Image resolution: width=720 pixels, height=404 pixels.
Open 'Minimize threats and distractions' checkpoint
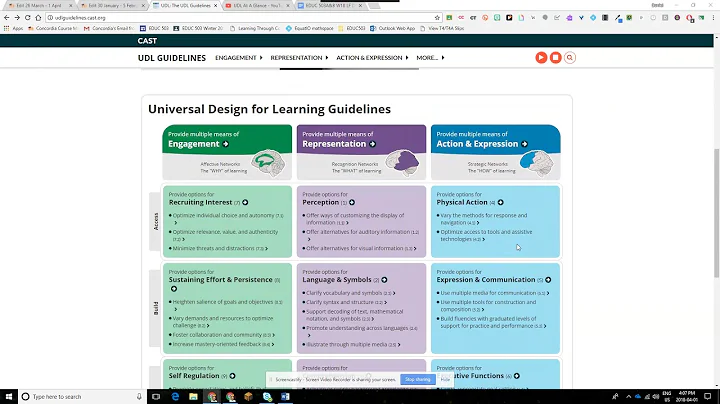tap(218, 248)
